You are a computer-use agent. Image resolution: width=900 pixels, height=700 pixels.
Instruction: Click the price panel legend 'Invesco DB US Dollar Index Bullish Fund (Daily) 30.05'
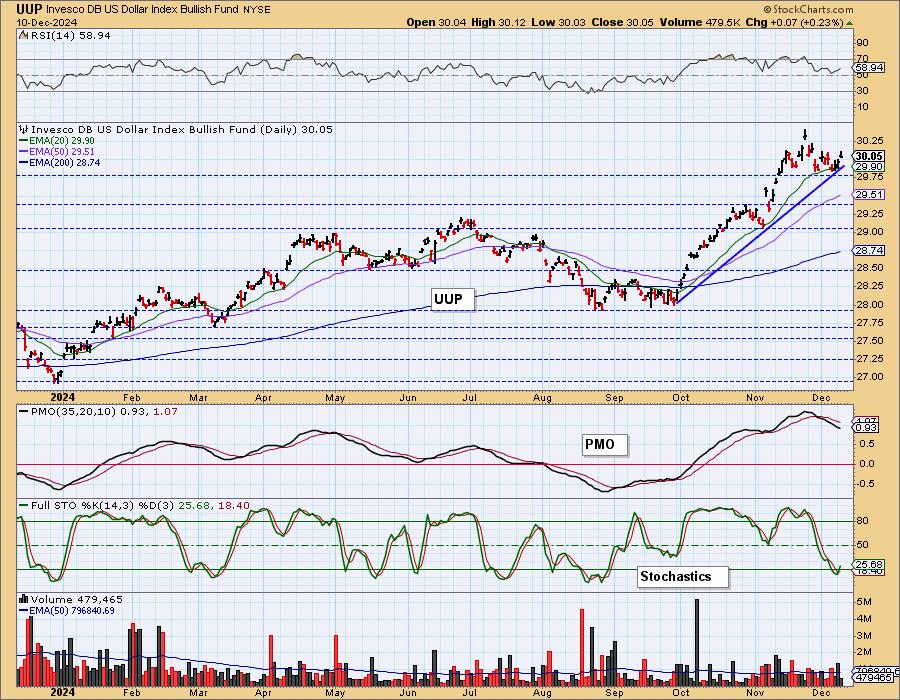(x=176, y=130)
